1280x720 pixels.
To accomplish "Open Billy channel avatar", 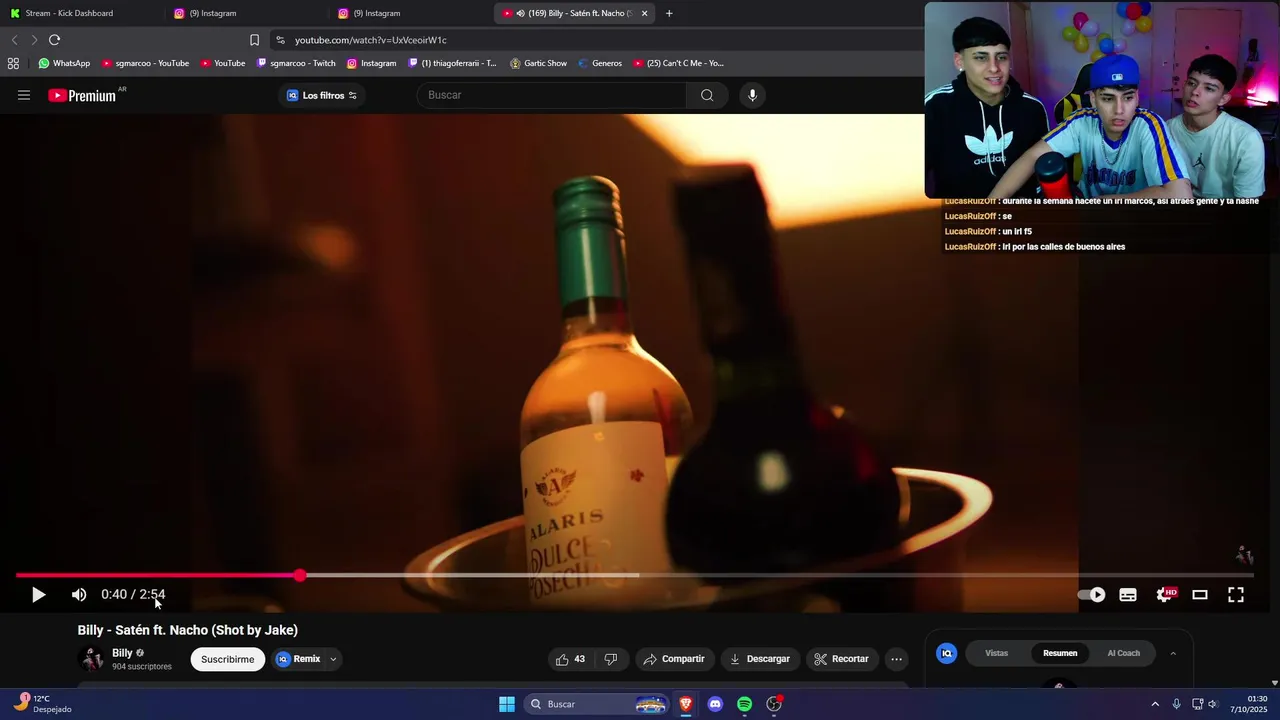I will (x=92, y=659).
